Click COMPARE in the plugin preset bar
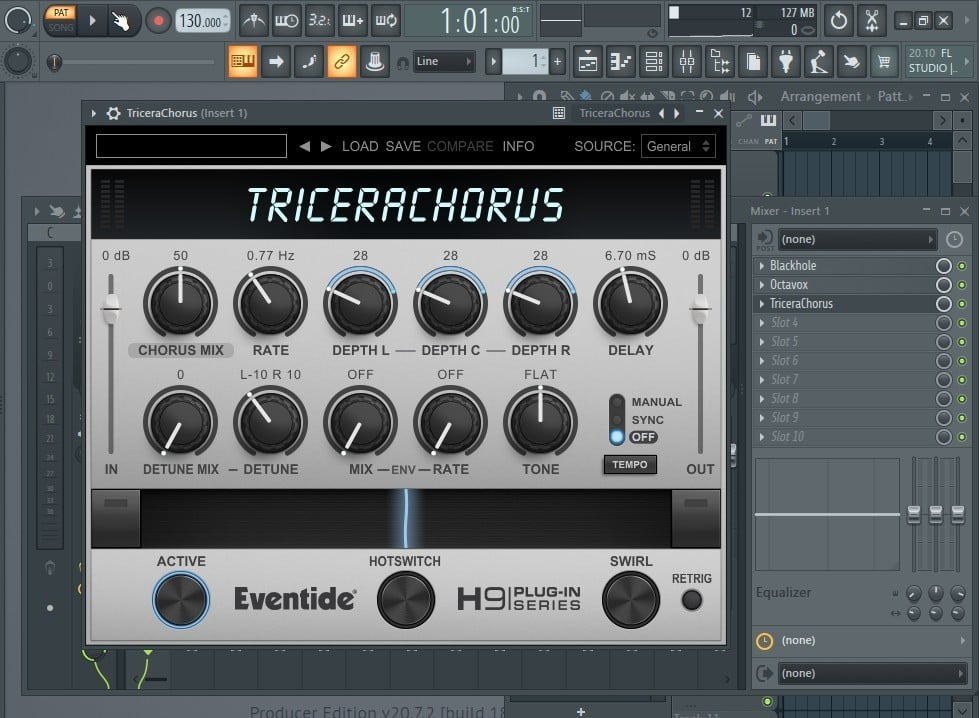979x718 pixels. (460, 146)
